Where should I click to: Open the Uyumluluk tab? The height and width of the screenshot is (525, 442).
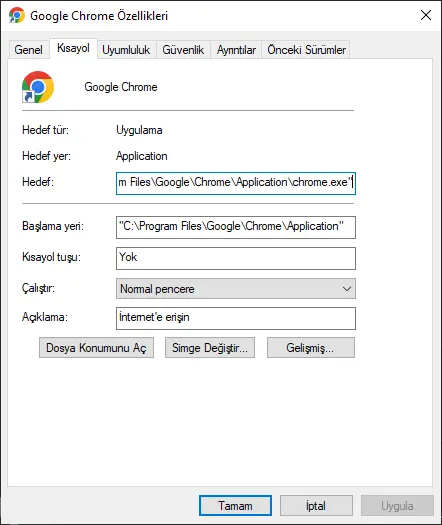[x=126, y=50]
